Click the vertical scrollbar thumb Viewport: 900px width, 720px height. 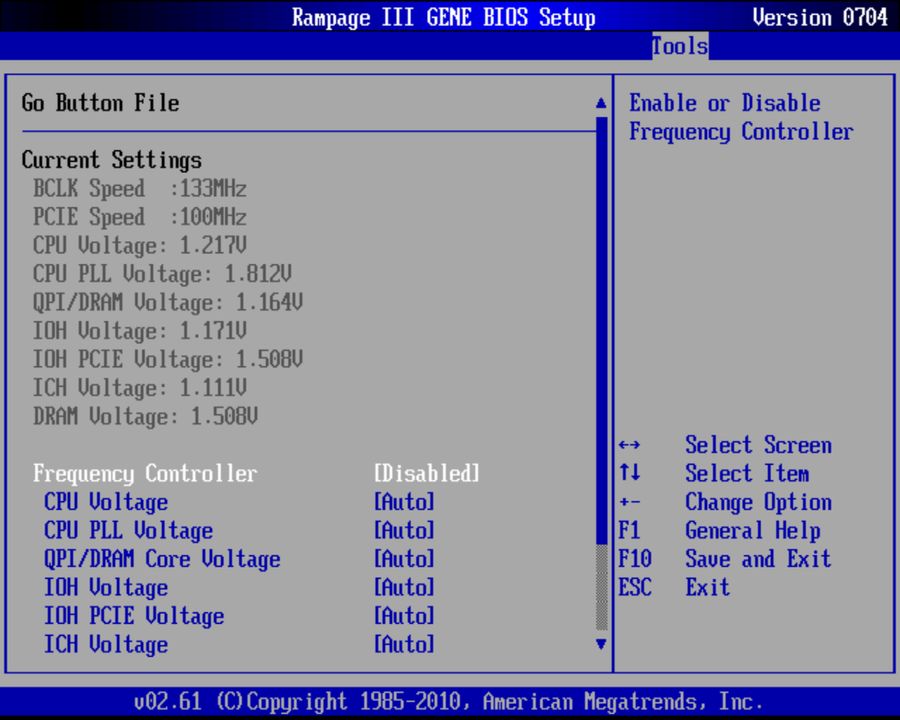pos(602,330)
